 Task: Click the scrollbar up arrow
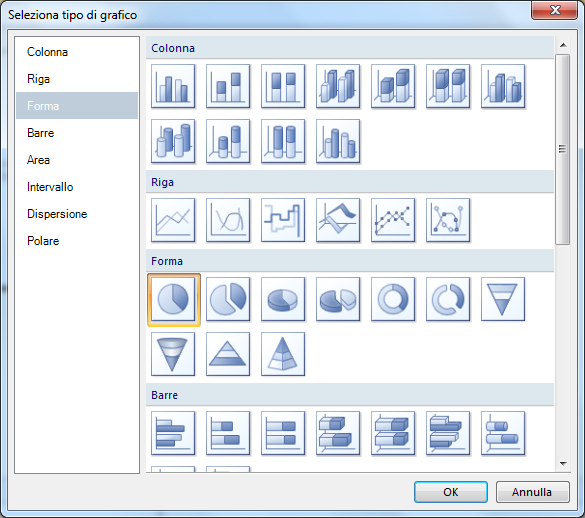(x=563, y=45)
